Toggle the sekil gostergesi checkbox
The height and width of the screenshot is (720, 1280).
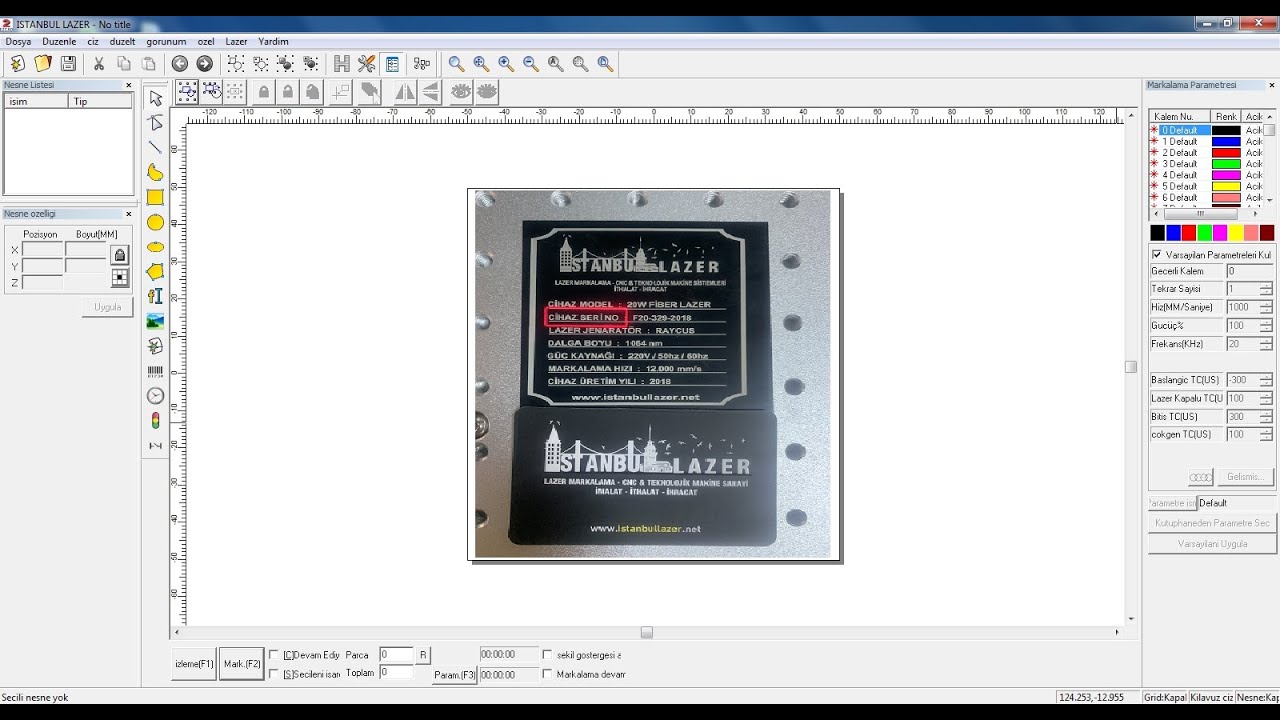[547, 655]
